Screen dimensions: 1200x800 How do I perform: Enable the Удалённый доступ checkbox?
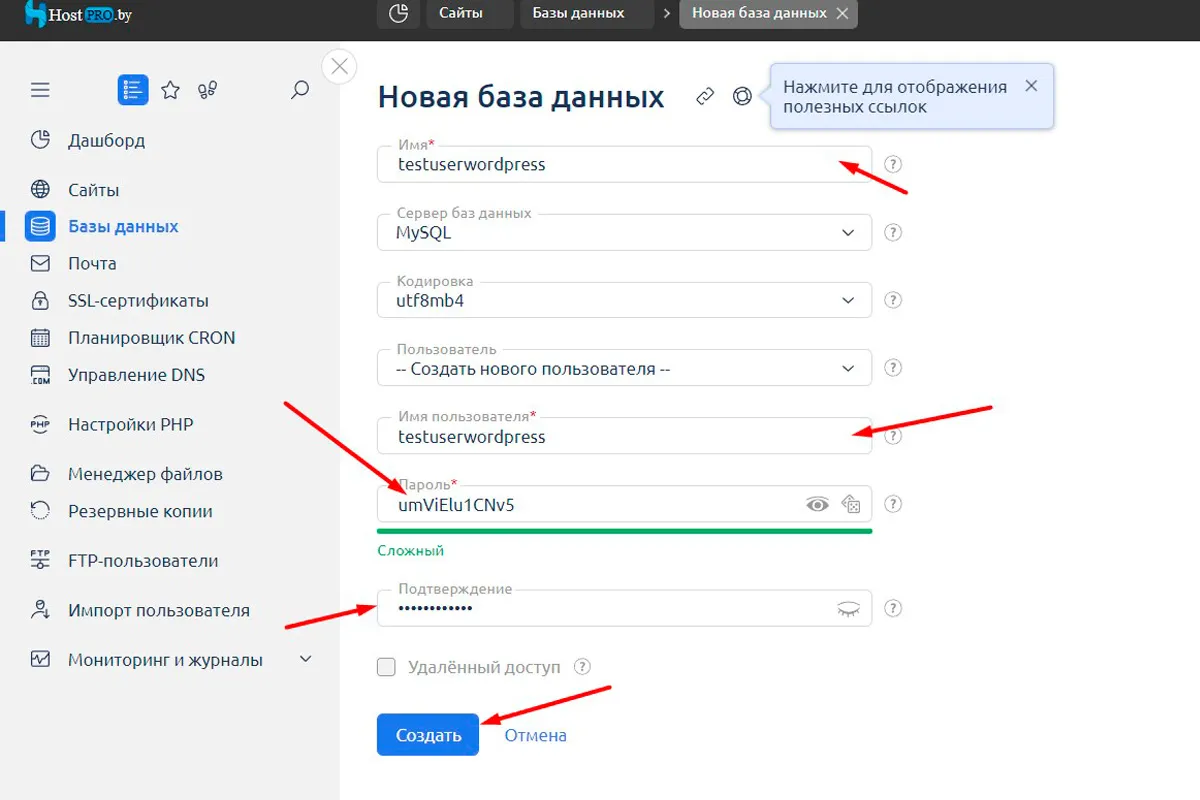pos(386,667)
